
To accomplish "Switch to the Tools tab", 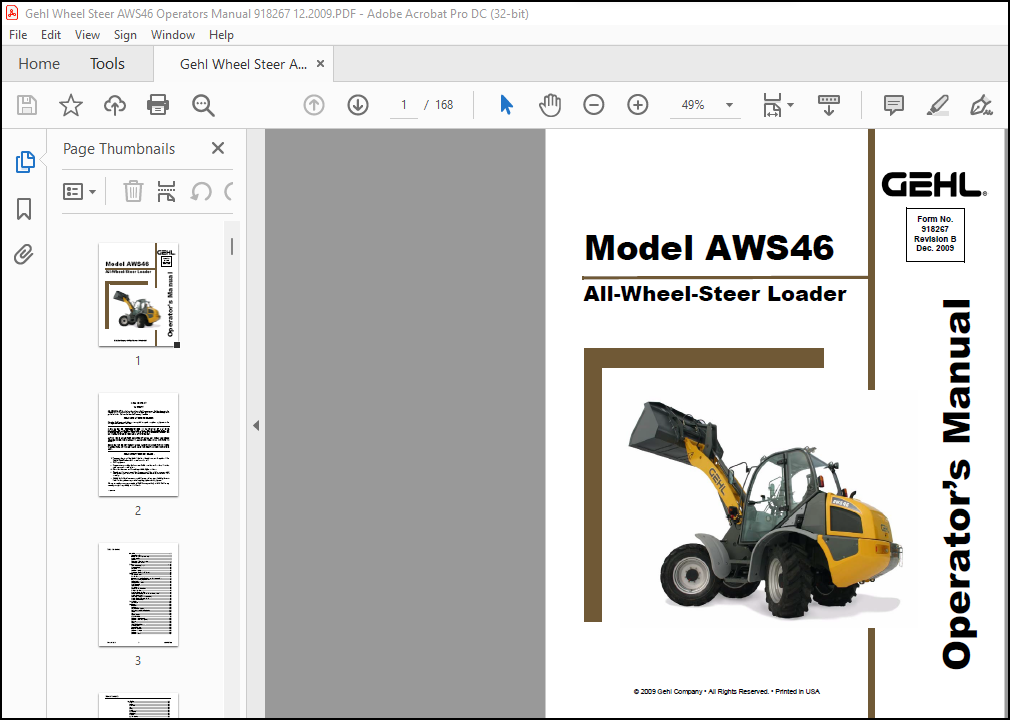I will pos(107,64).
